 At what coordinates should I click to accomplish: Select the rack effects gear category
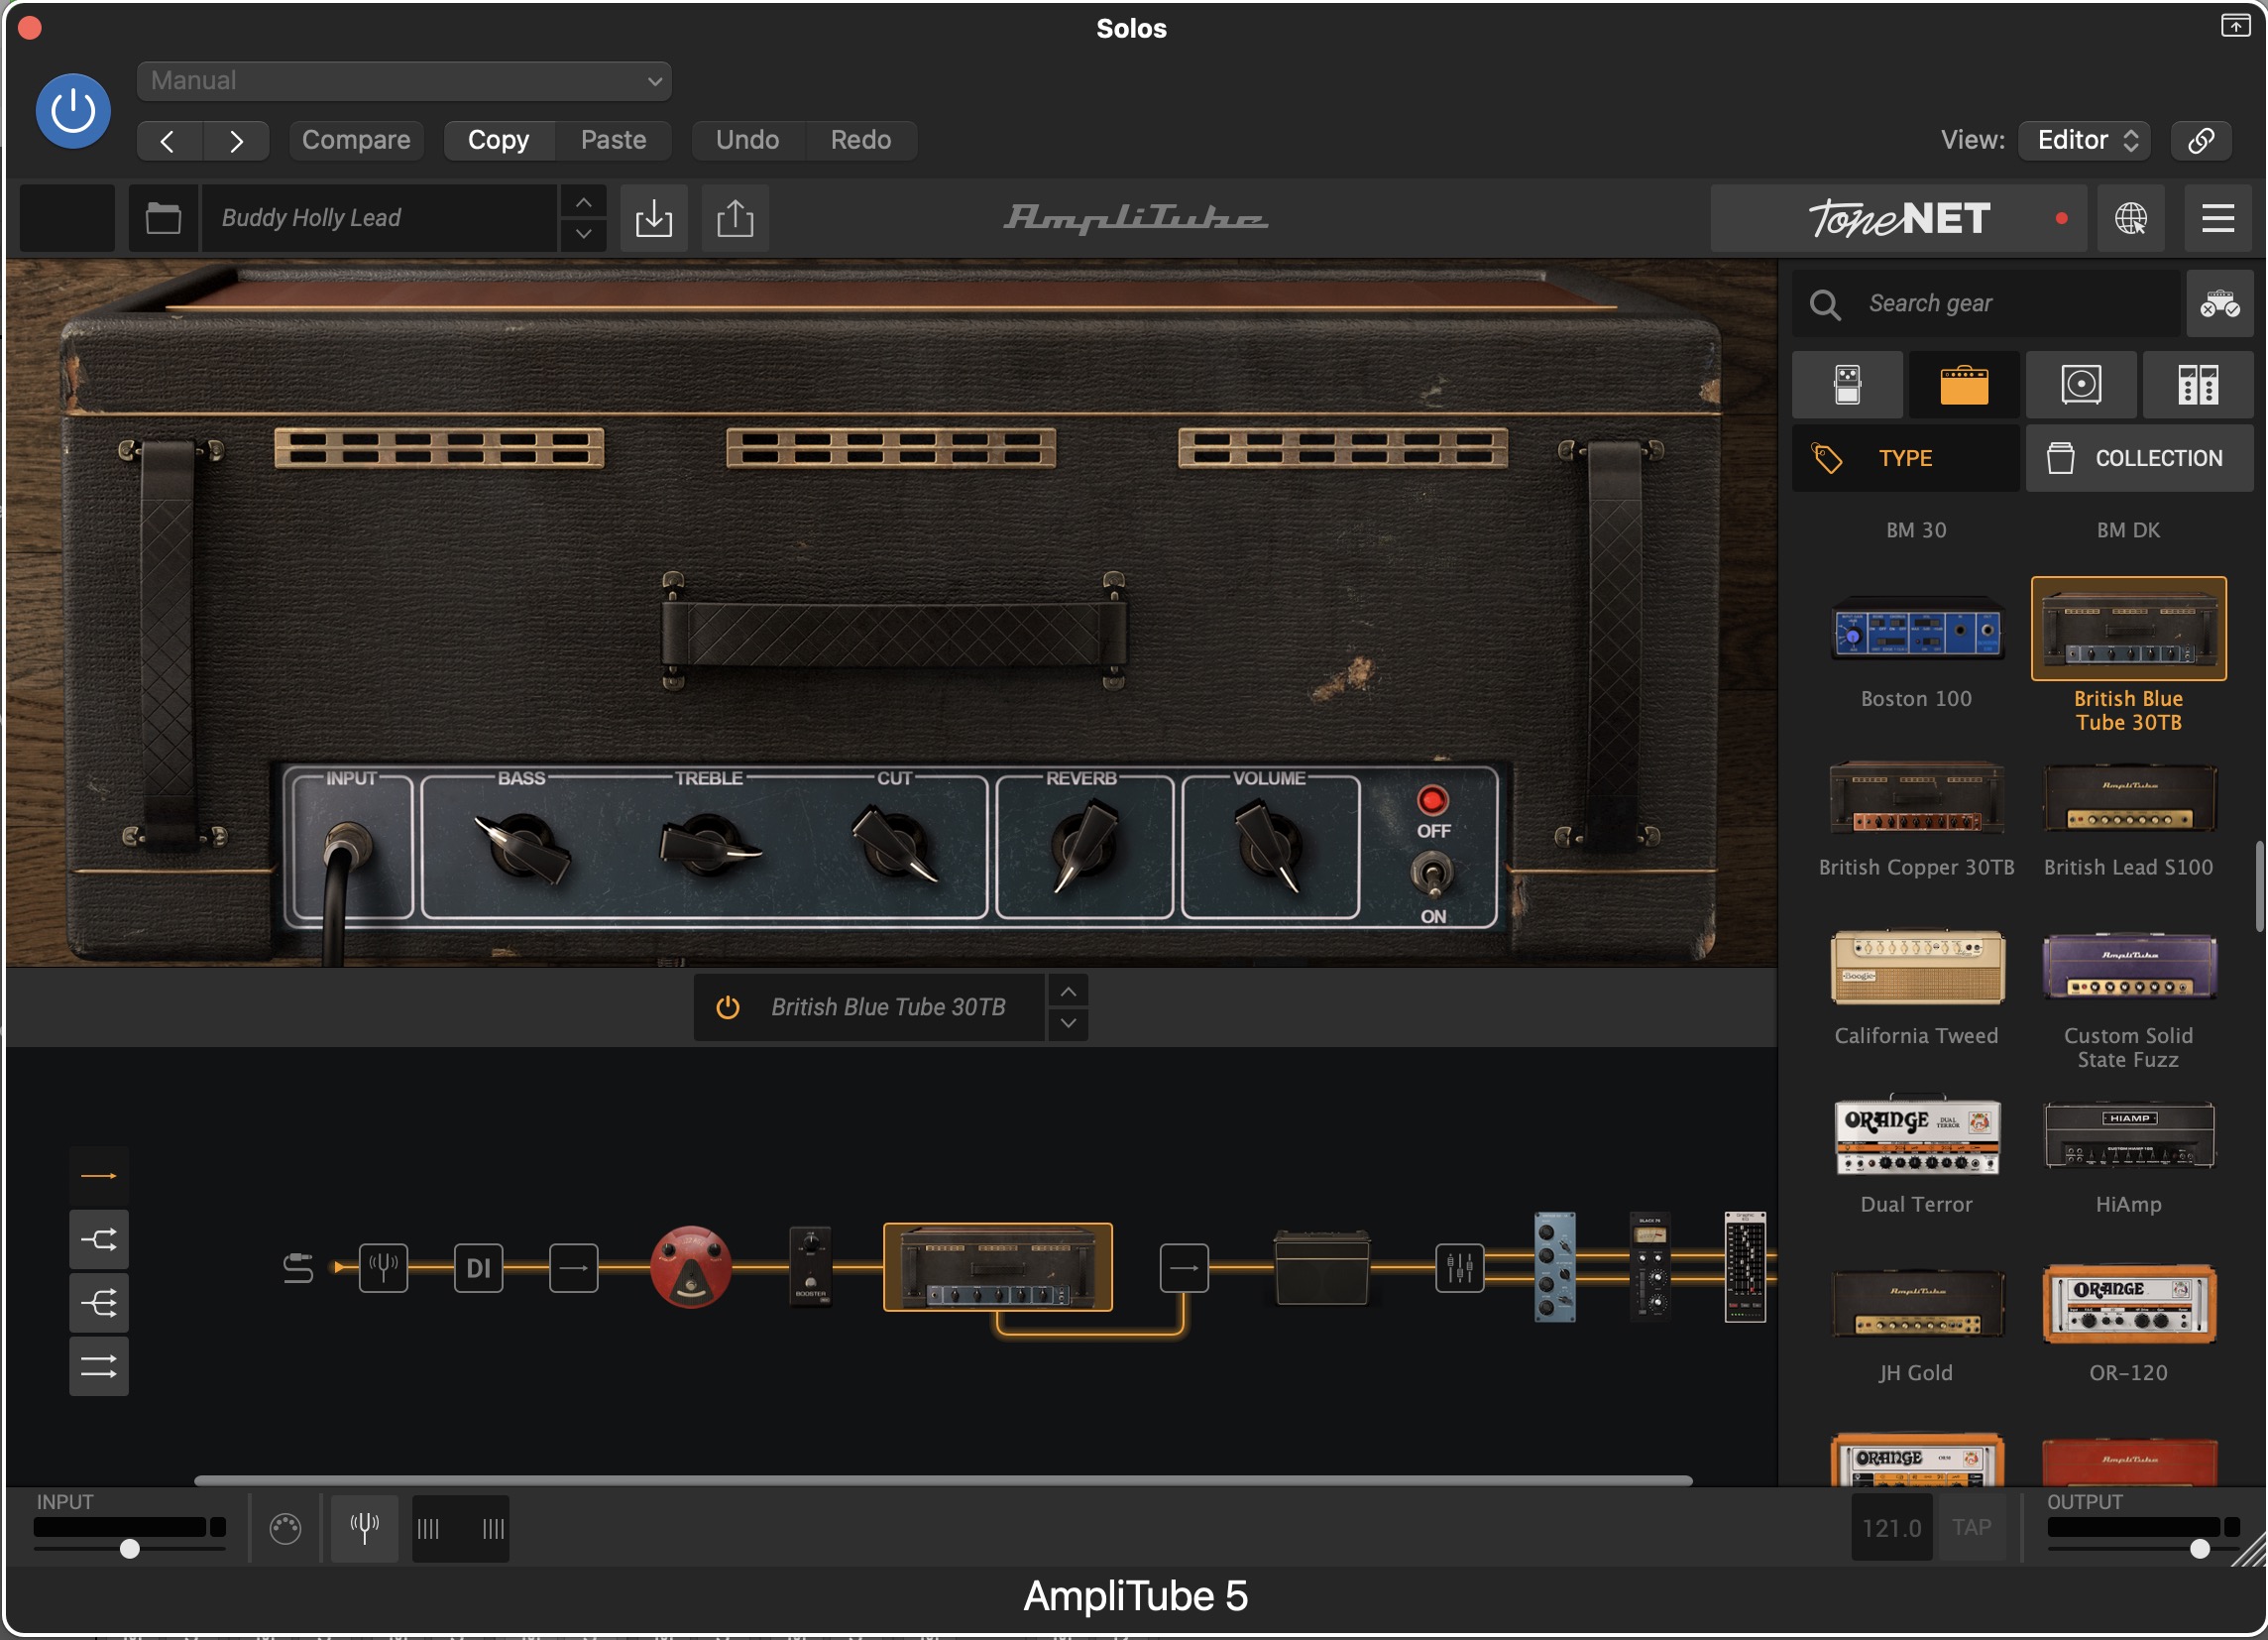[2198, 385]
